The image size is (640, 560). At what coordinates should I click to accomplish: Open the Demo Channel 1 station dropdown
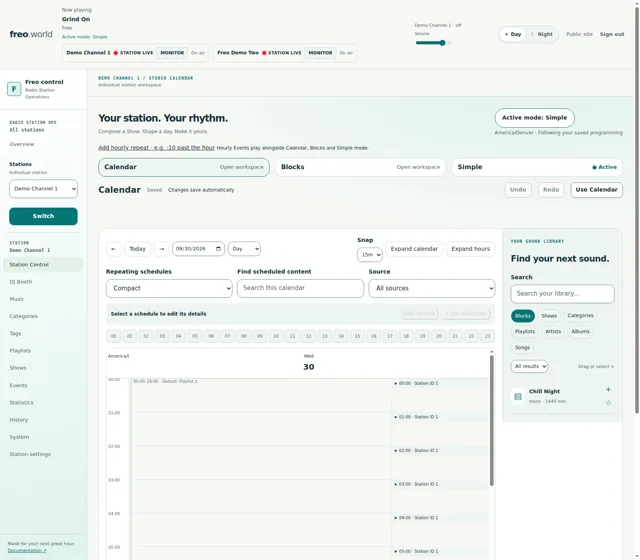(x=43, y=189)
